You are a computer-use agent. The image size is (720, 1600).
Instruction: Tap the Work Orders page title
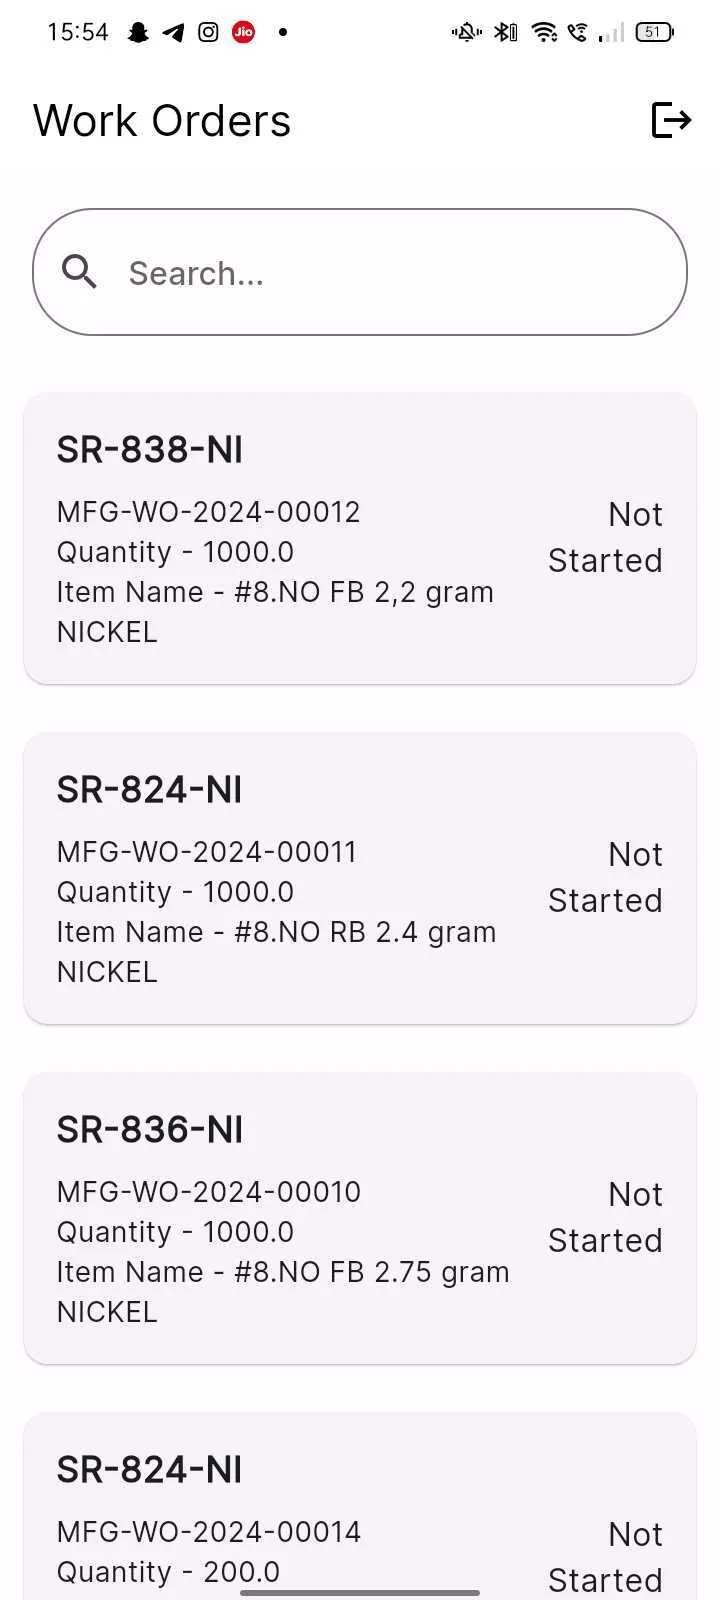(x=162, y=121)
